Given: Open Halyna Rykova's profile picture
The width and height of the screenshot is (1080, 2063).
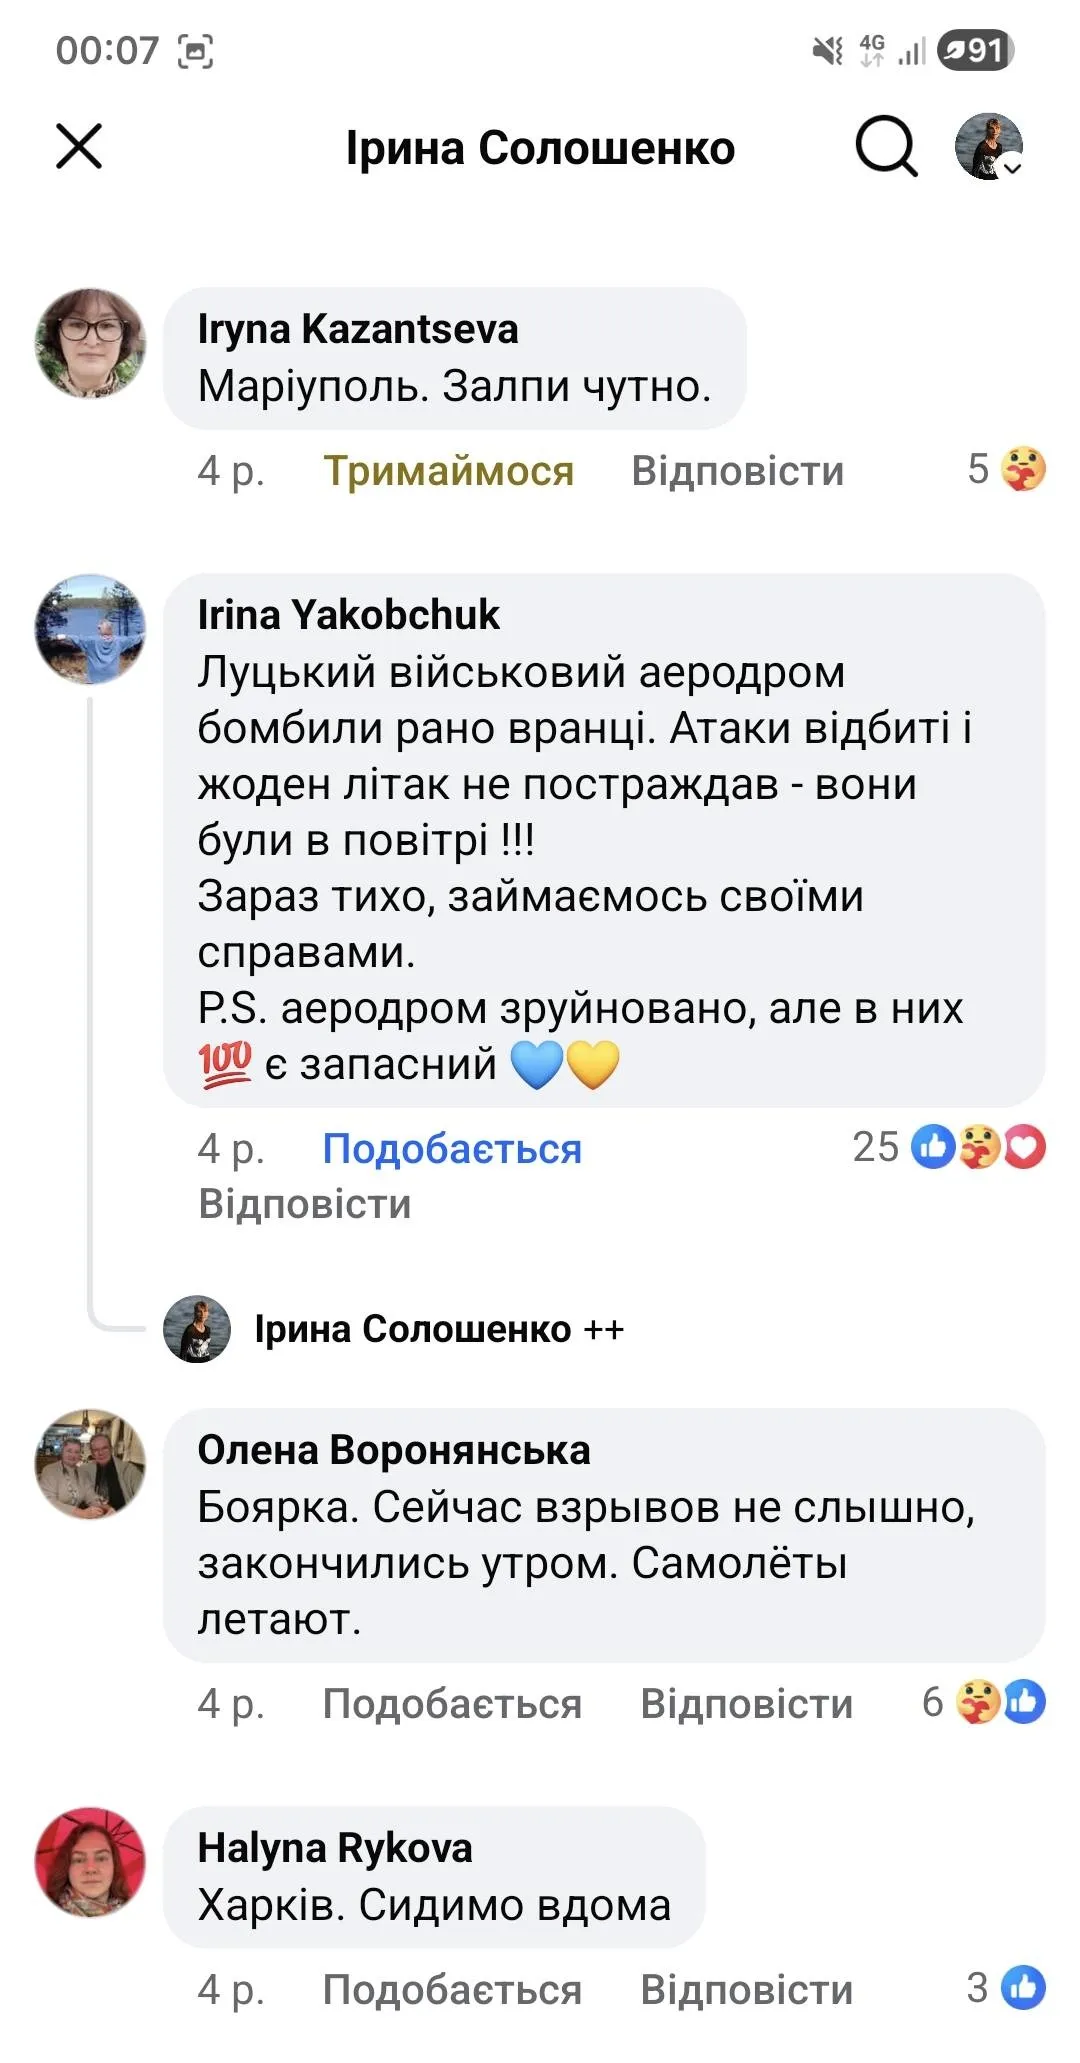Looking at the screenshot, I should coord(91,1862).
